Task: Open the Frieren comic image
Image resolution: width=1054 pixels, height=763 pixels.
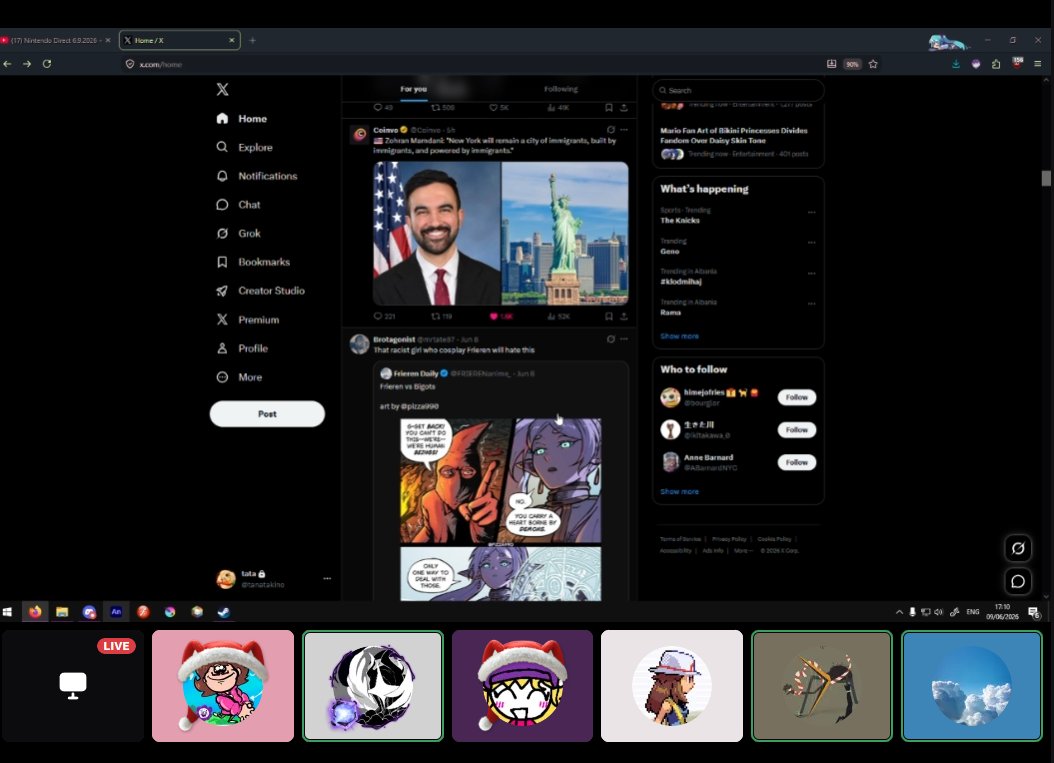Action: click(500, 509)
